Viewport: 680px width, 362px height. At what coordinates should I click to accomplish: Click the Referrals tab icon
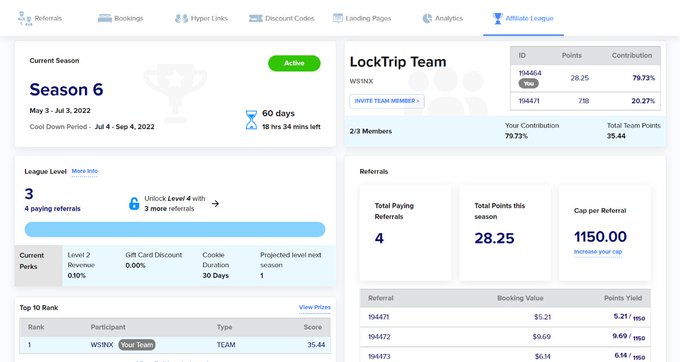coord(24,18)
